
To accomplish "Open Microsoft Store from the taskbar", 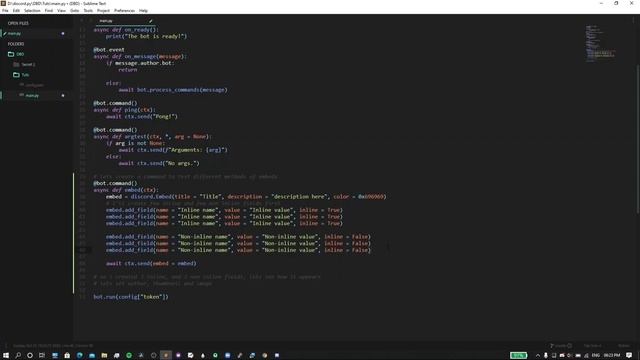I will point(67,356).
